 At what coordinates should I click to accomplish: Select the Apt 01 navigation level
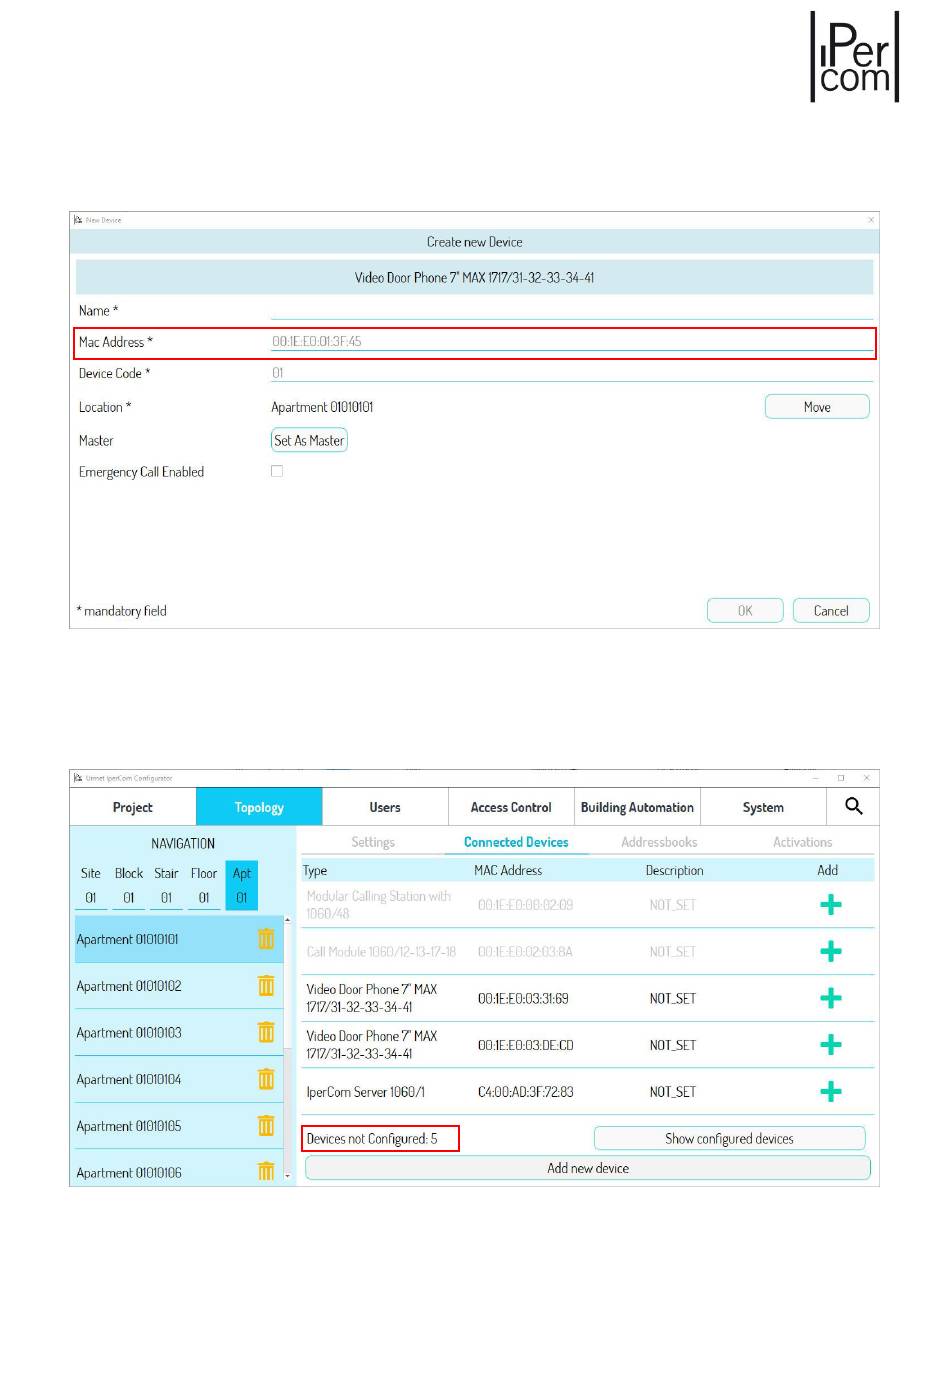click(241, 886)
